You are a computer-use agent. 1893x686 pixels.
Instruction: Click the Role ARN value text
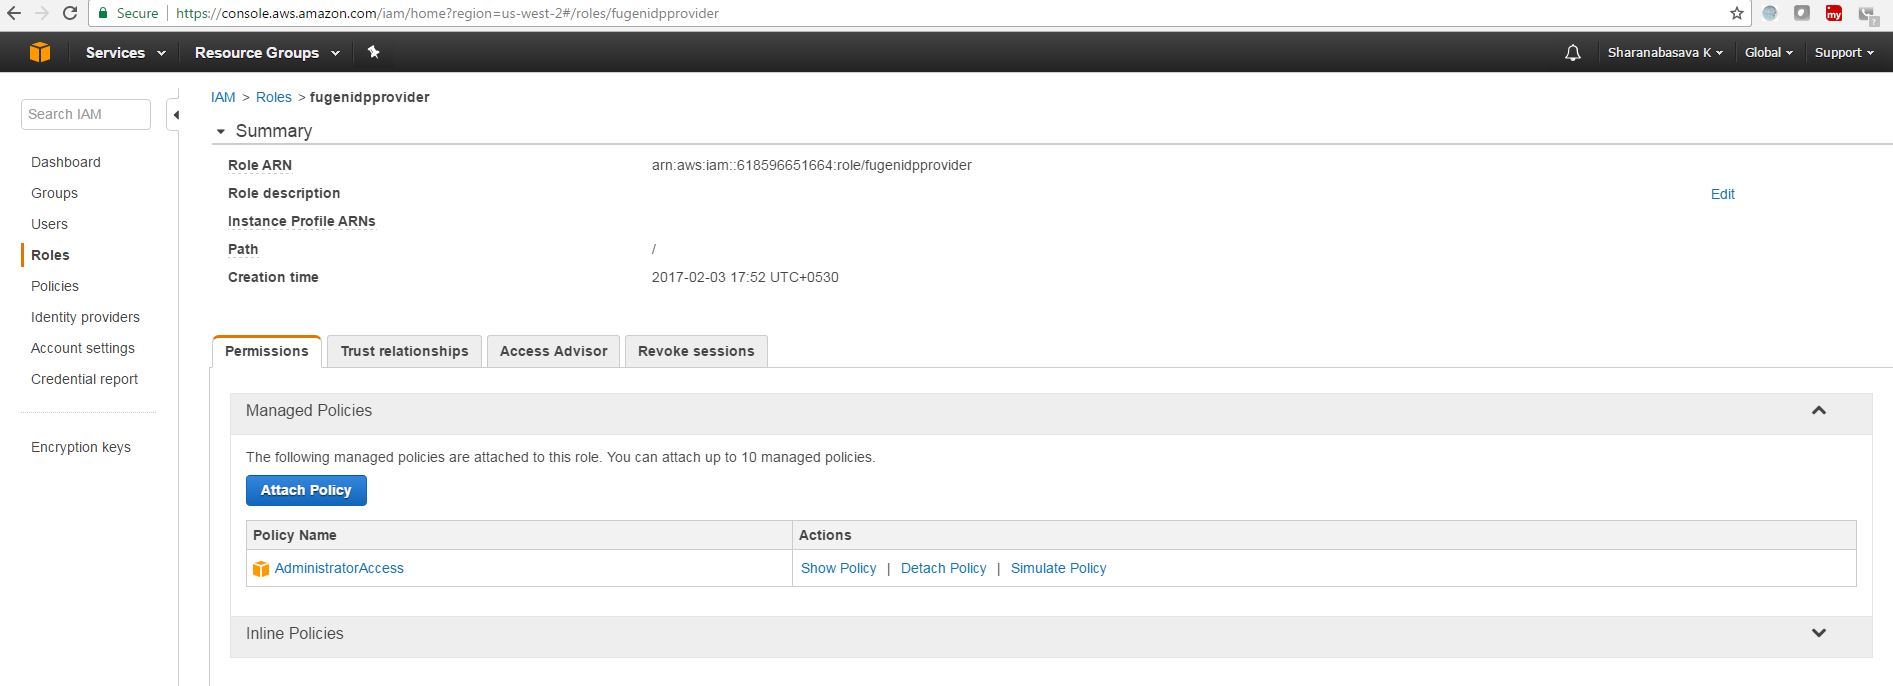tap(811, 165)
